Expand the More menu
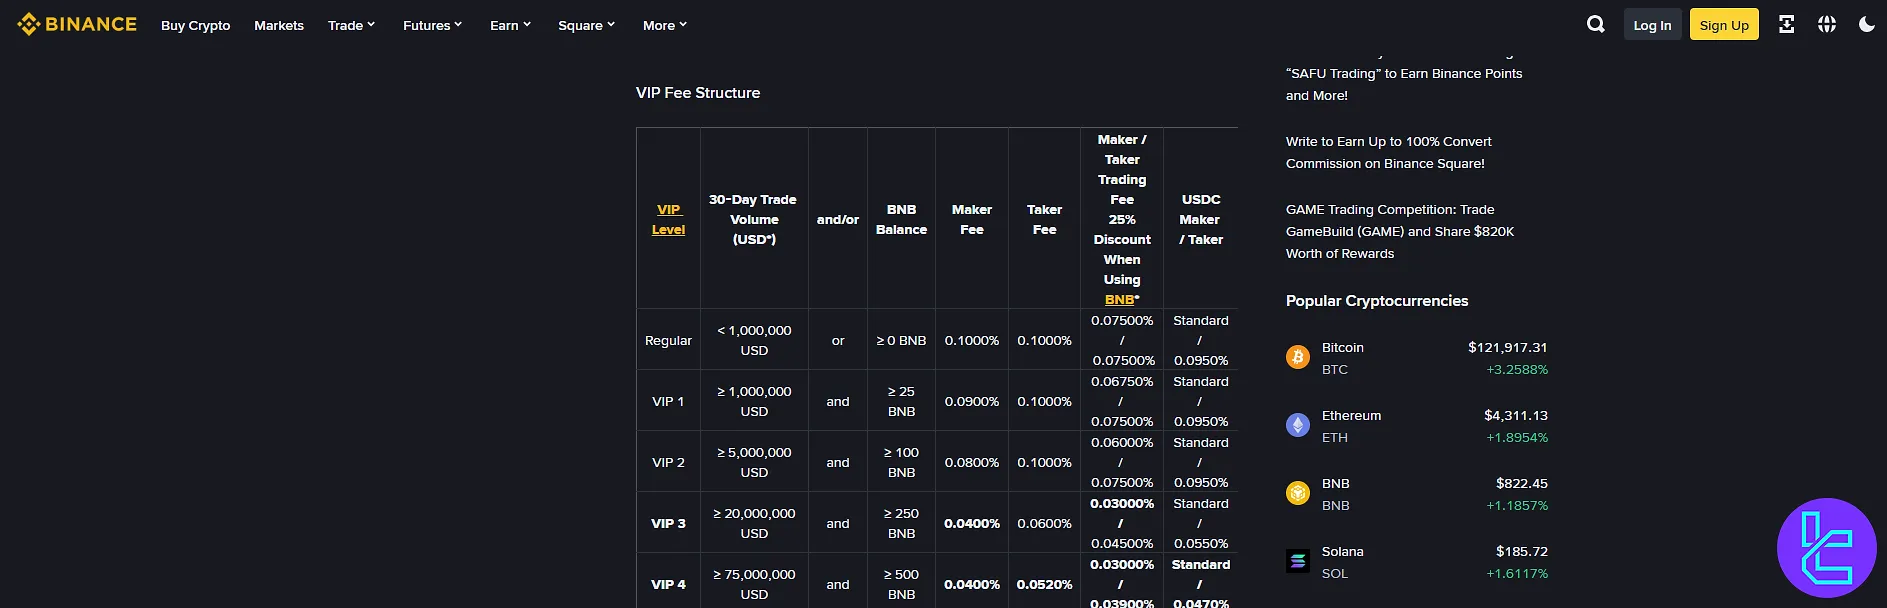 [665, 25]
